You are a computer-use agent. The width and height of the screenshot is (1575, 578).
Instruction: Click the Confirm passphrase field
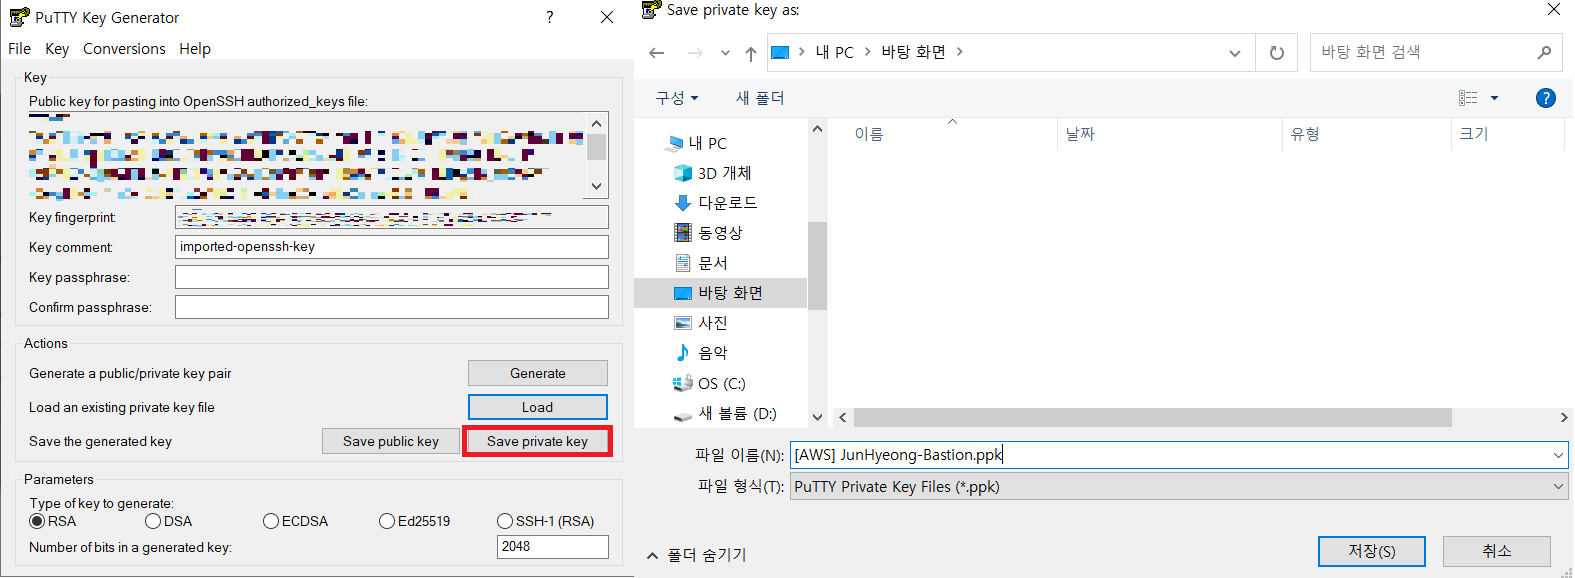(392, 307)
